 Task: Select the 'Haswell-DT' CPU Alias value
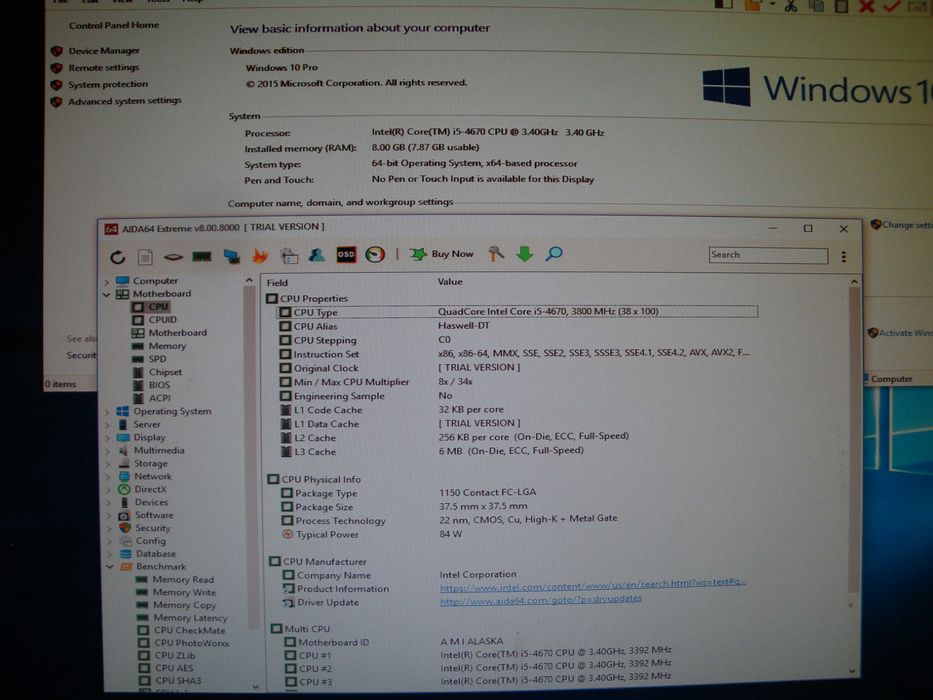tap(464, 326)
